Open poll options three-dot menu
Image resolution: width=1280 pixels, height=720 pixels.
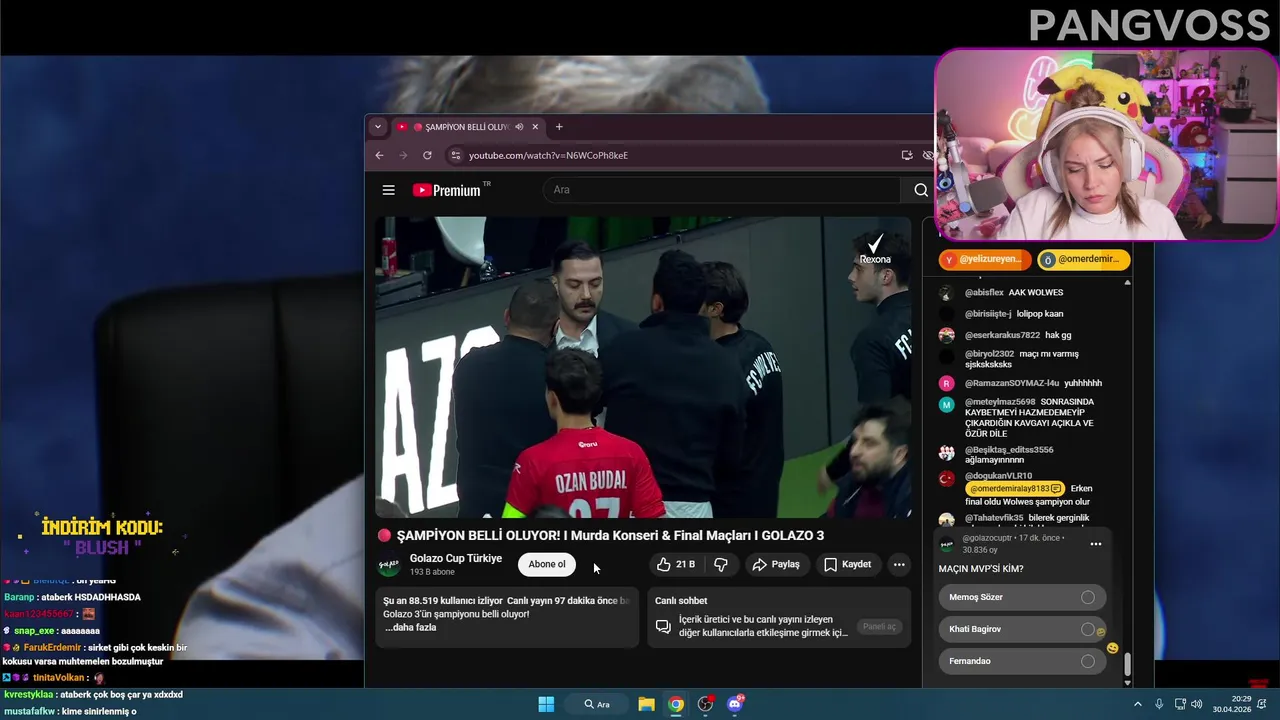pos(1096,544)
